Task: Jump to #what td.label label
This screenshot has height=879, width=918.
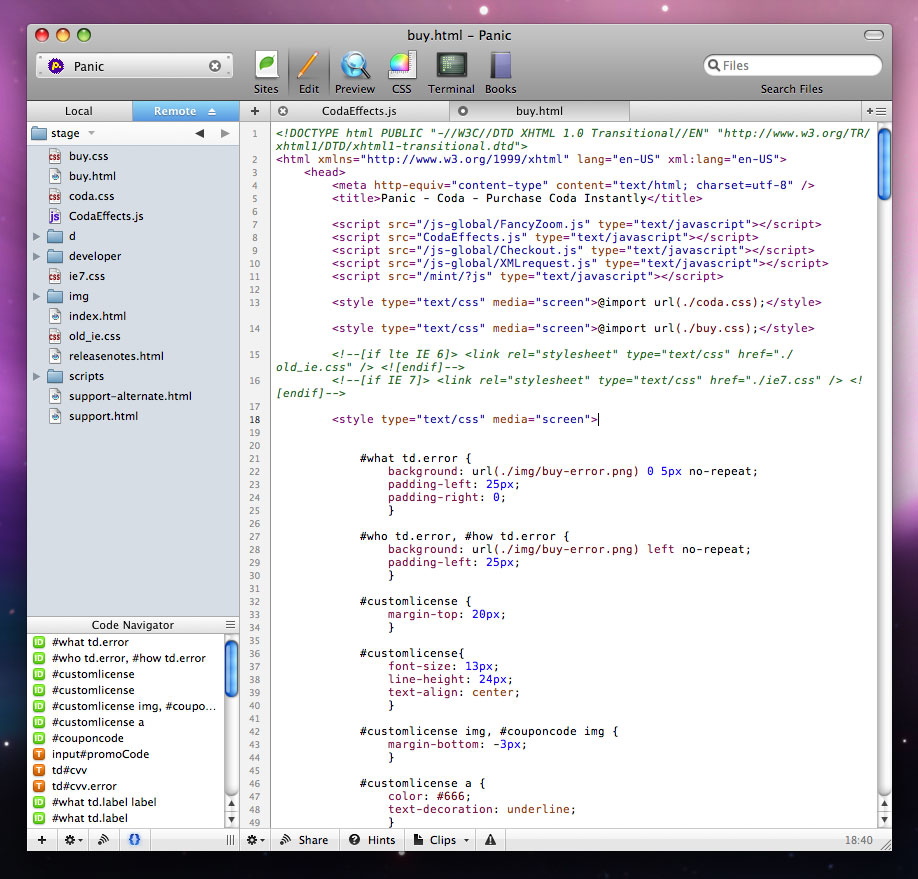Action: point(126,802)
